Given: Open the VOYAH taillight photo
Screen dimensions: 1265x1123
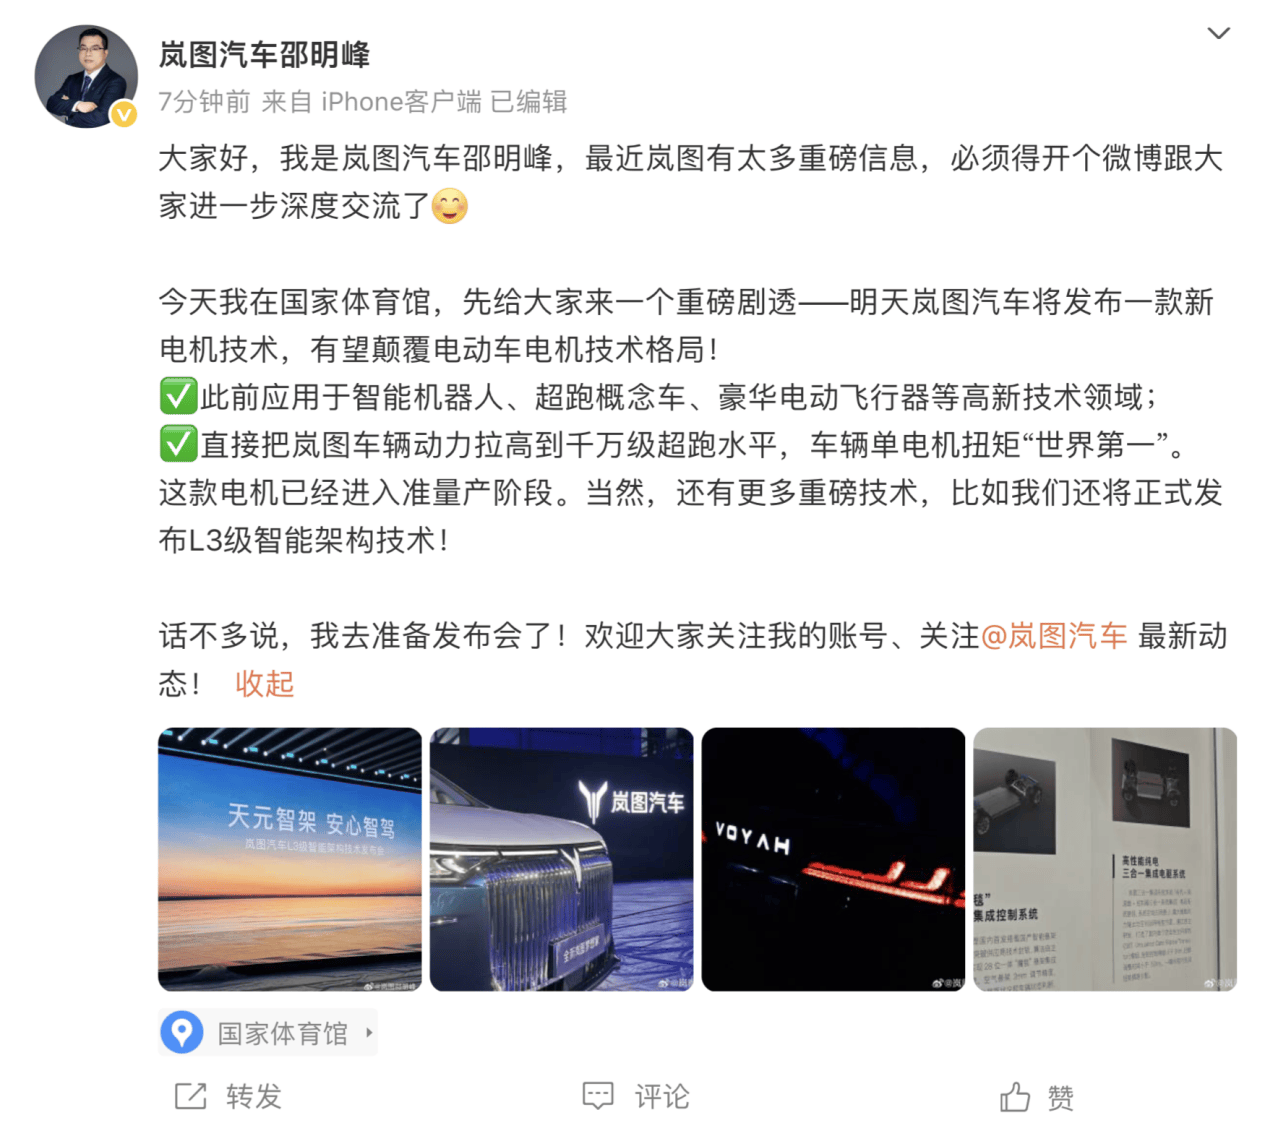Looking at the screenshot, I should coord(834,859).
